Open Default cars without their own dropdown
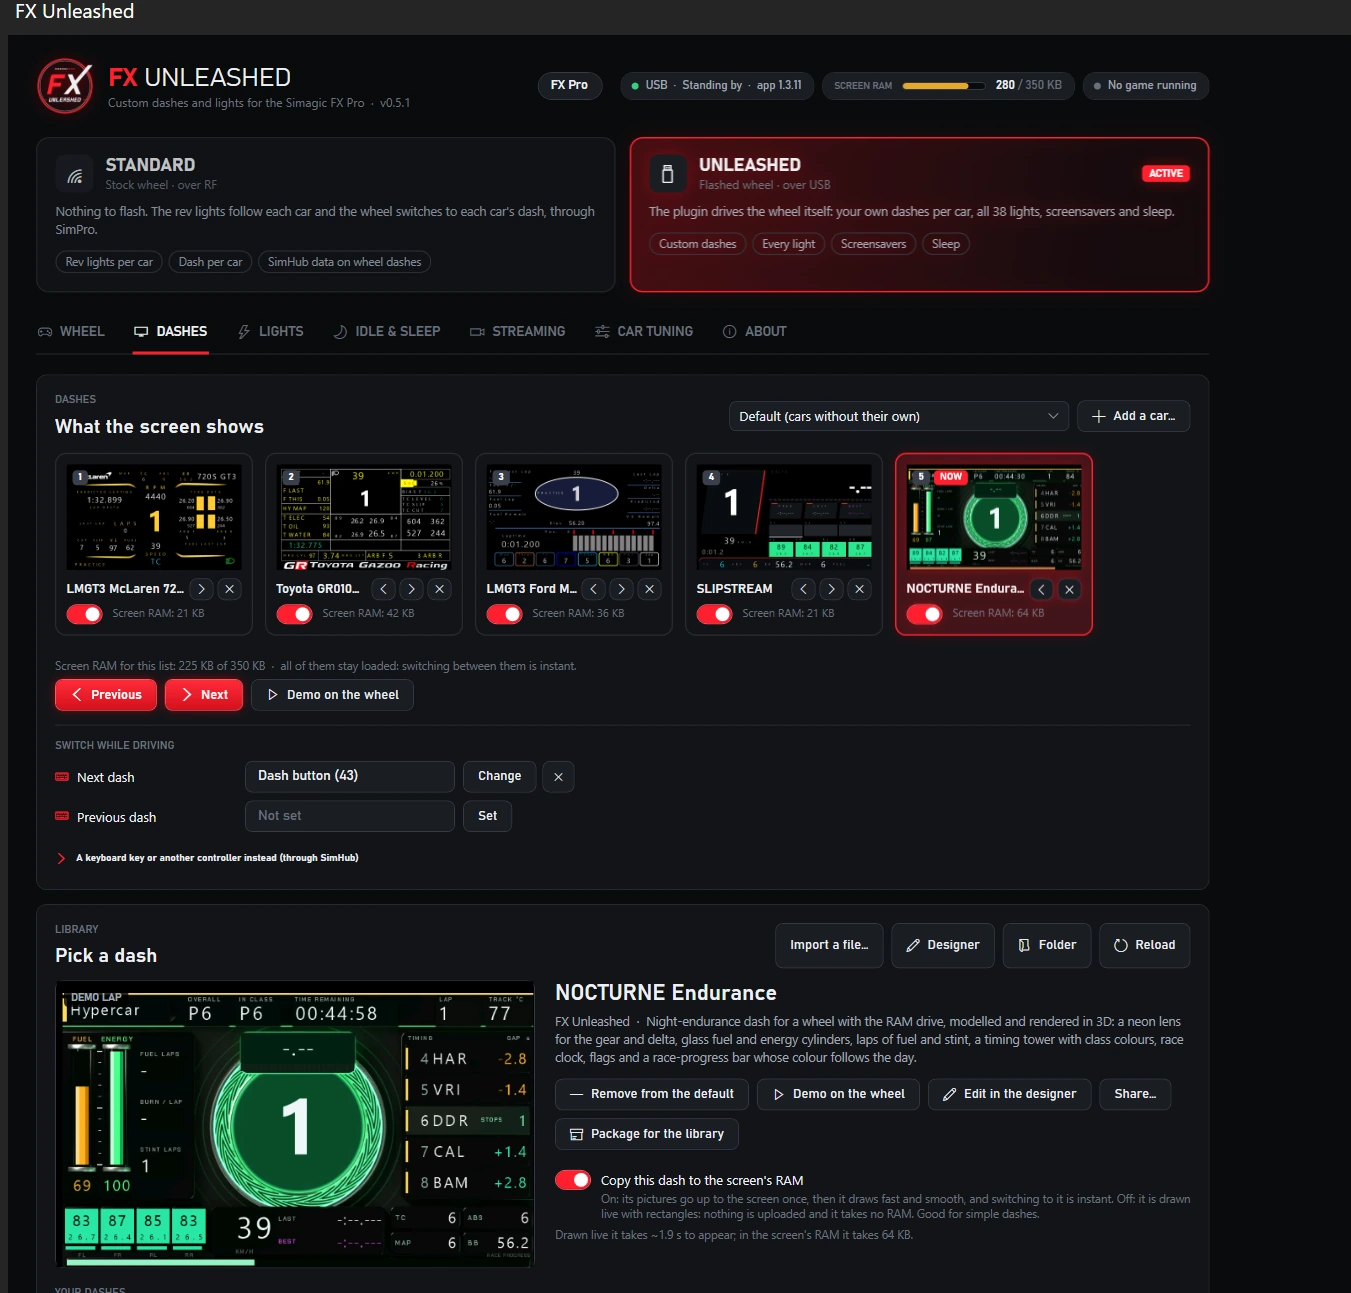The height and width of the screenshot is (1293, 1351). [x=899, y=416]
